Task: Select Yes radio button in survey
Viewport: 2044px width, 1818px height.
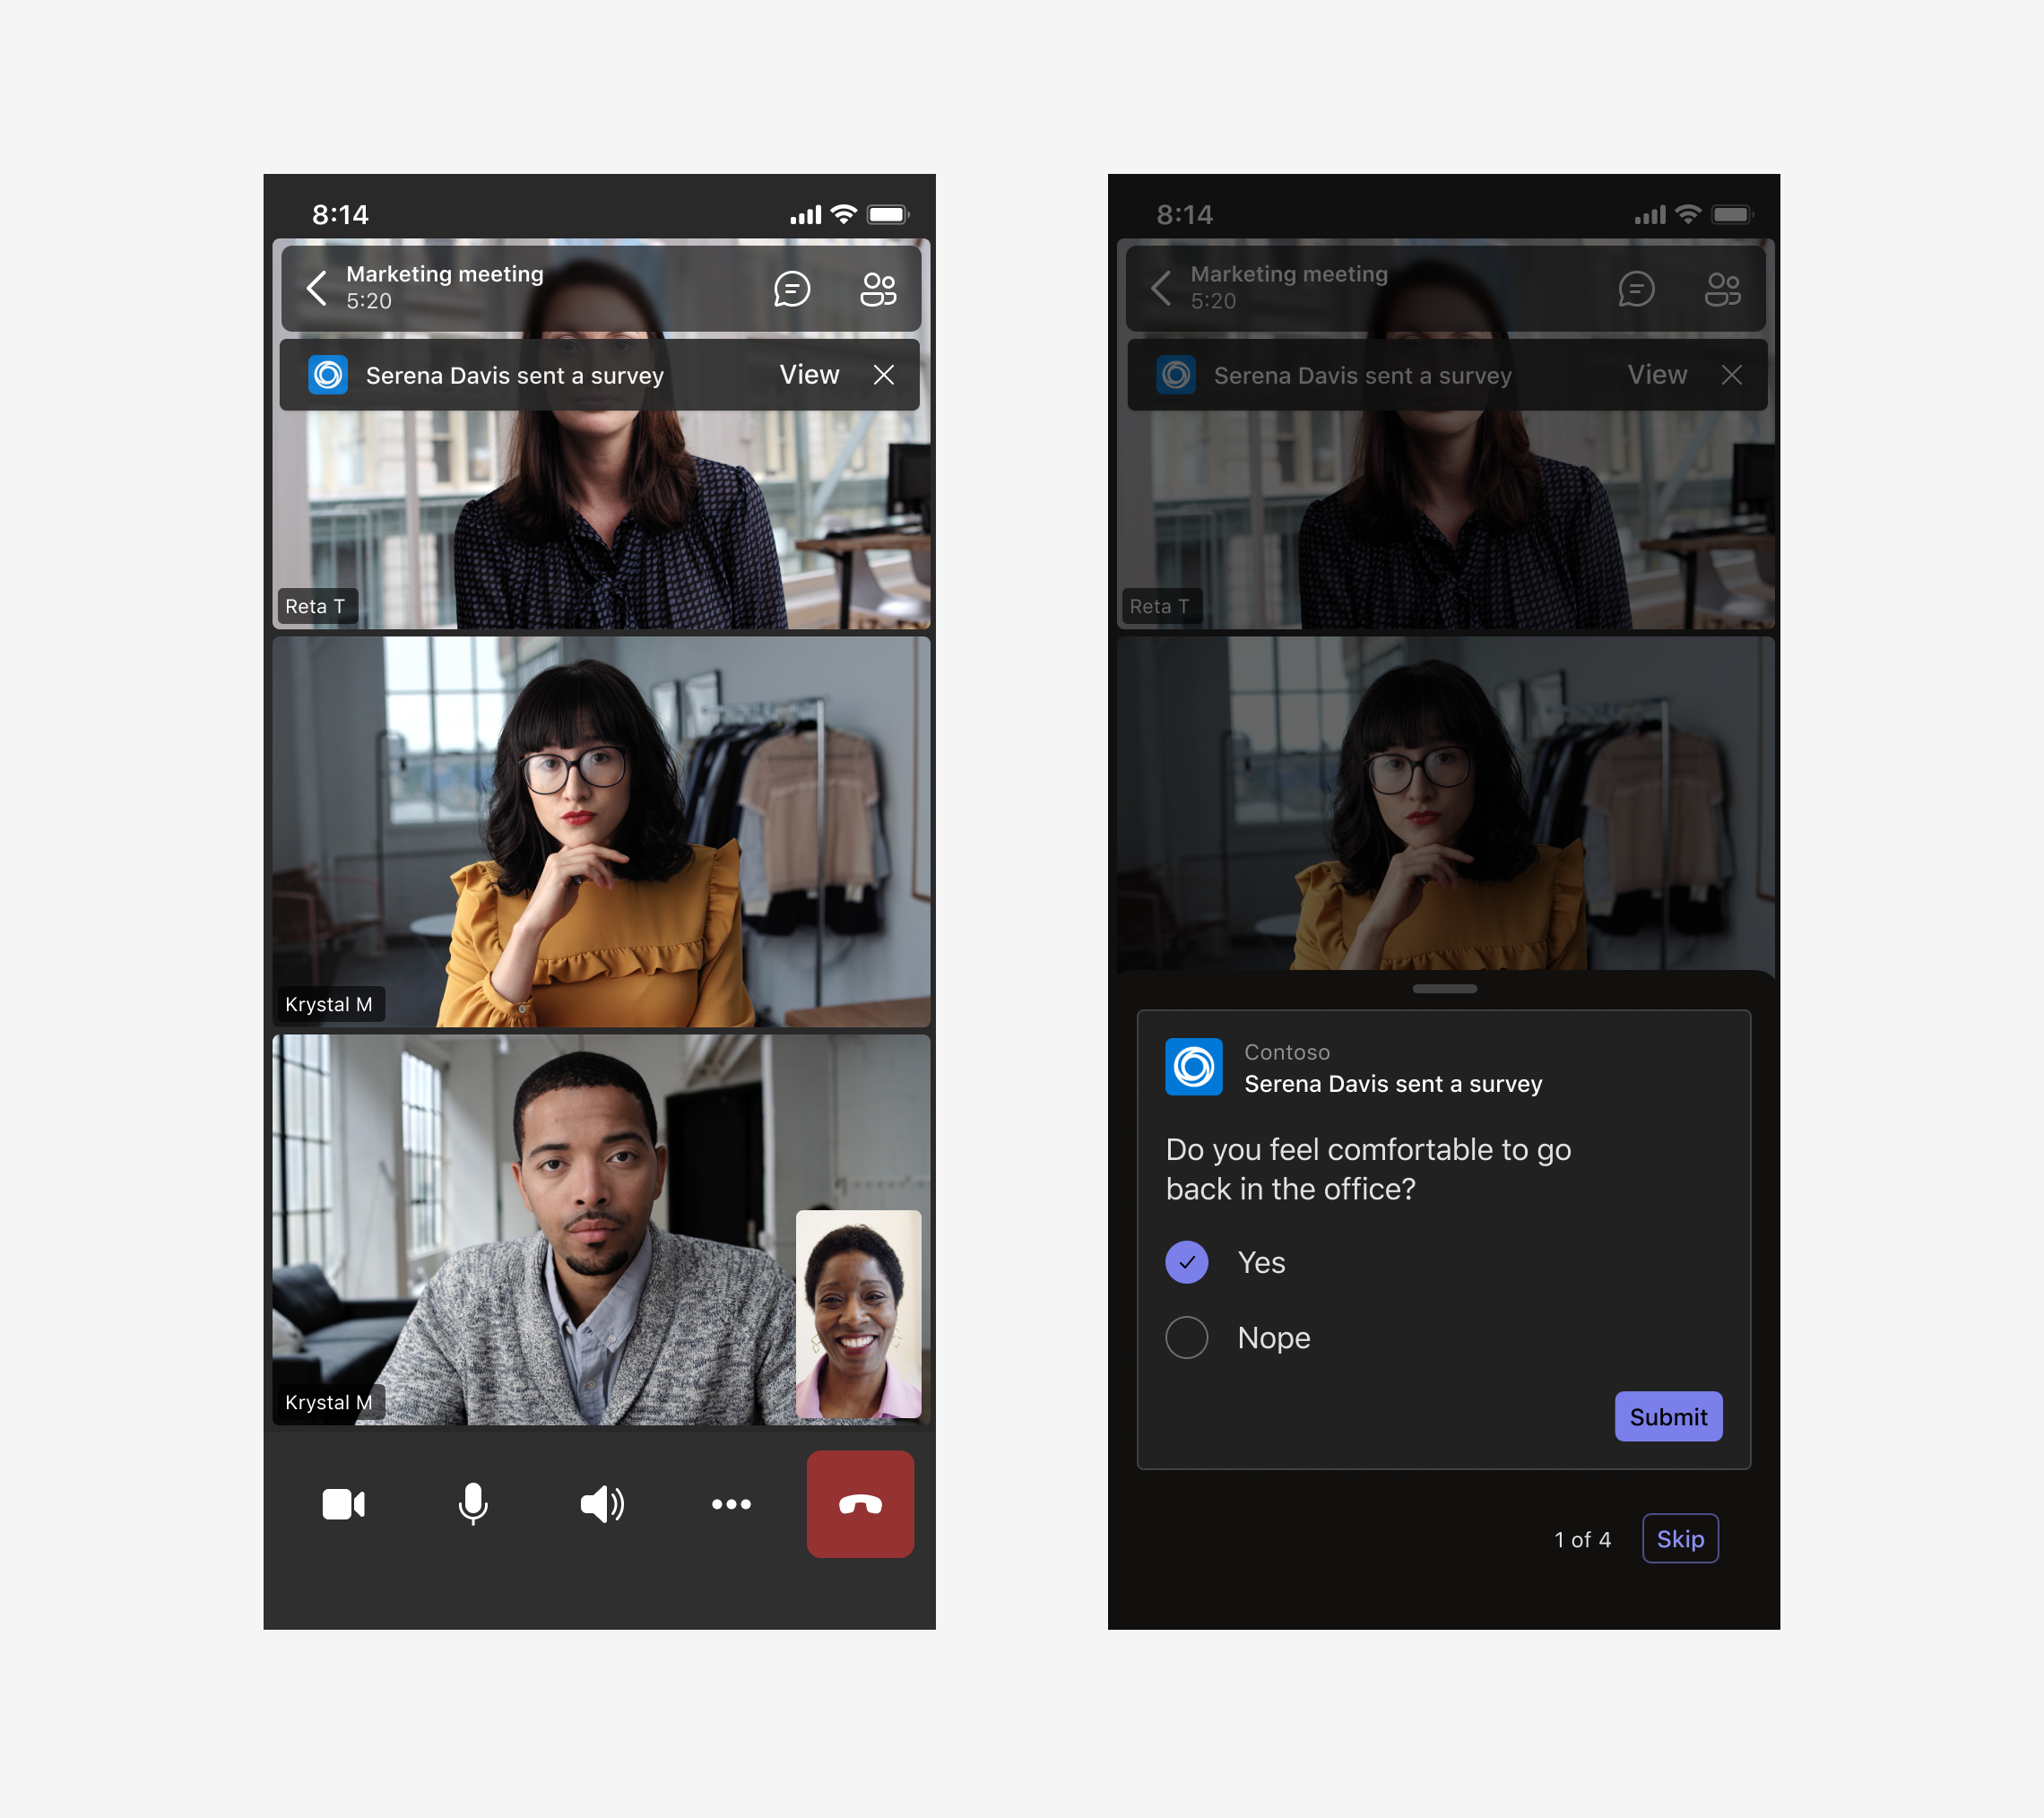Action: [1186, 1260]
